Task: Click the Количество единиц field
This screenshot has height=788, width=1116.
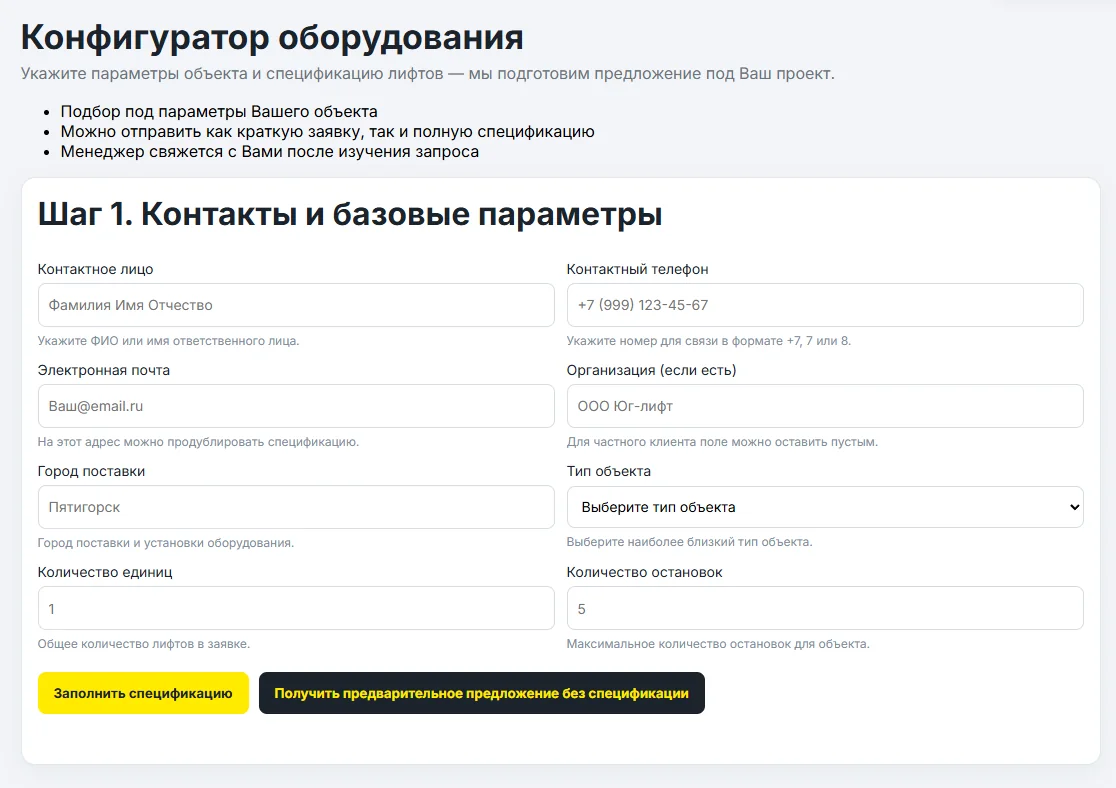Action: tap(296, 609)
